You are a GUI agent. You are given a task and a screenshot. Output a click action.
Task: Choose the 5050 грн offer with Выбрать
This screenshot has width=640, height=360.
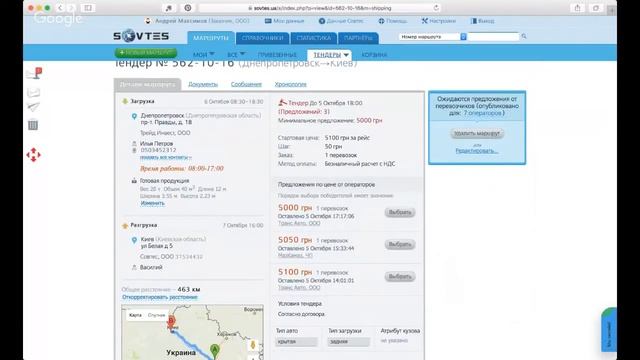(400, 244)
